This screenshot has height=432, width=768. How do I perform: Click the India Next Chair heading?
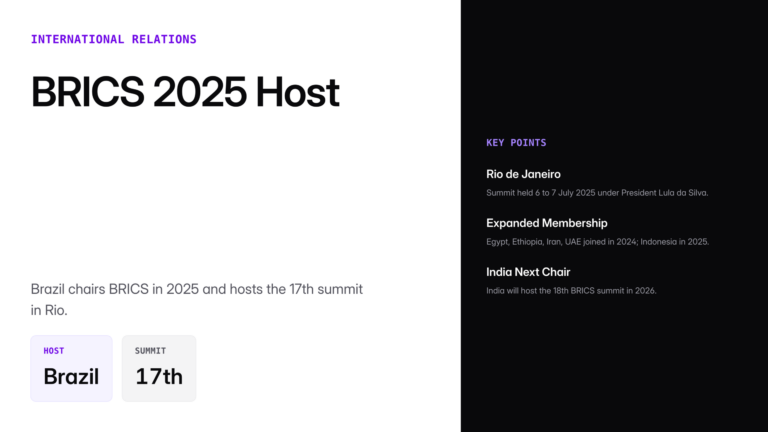tap(528, 272)
